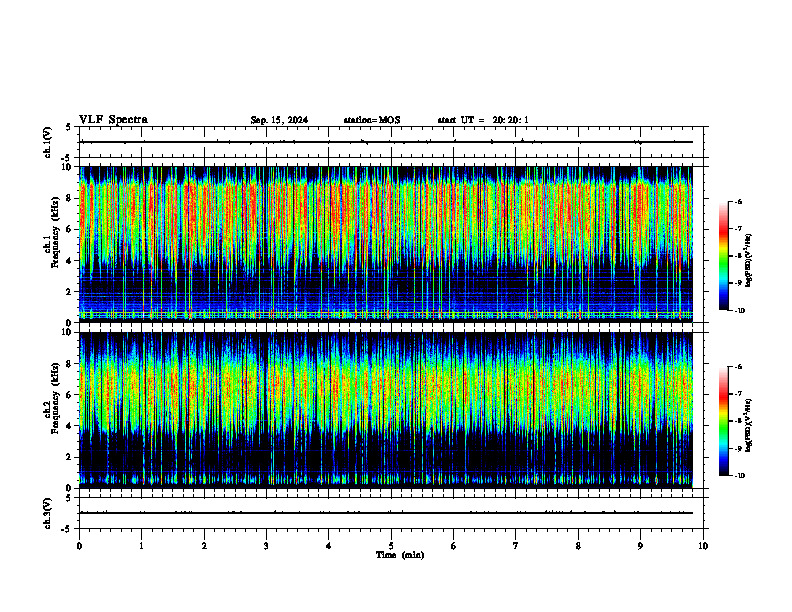This screenshot has height=612, width=792.
Task: Click the ch.1 voltage waveform trace
Action: [386, 142]
